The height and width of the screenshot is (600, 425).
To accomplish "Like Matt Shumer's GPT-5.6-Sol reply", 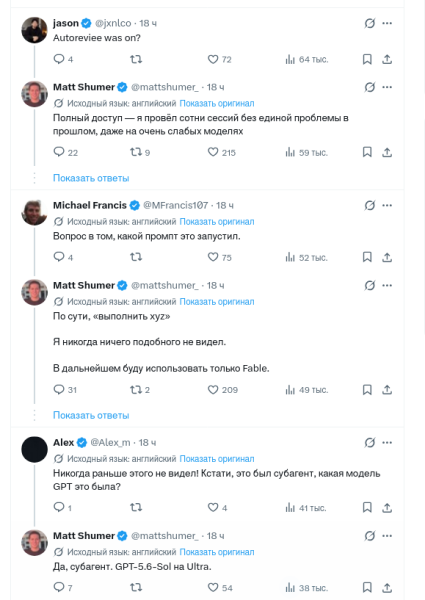I will pos(220,587).
